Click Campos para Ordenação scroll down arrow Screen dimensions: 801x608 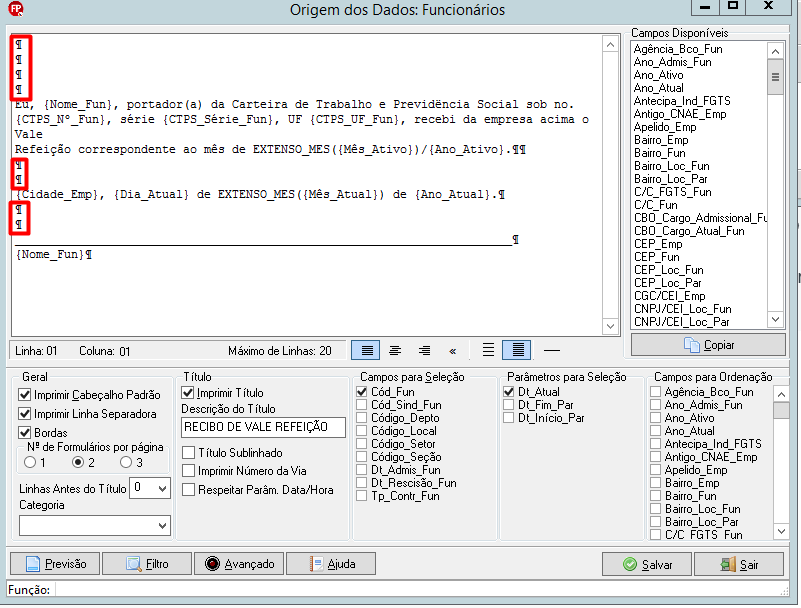pyautogui.click(x=781, y=531)
